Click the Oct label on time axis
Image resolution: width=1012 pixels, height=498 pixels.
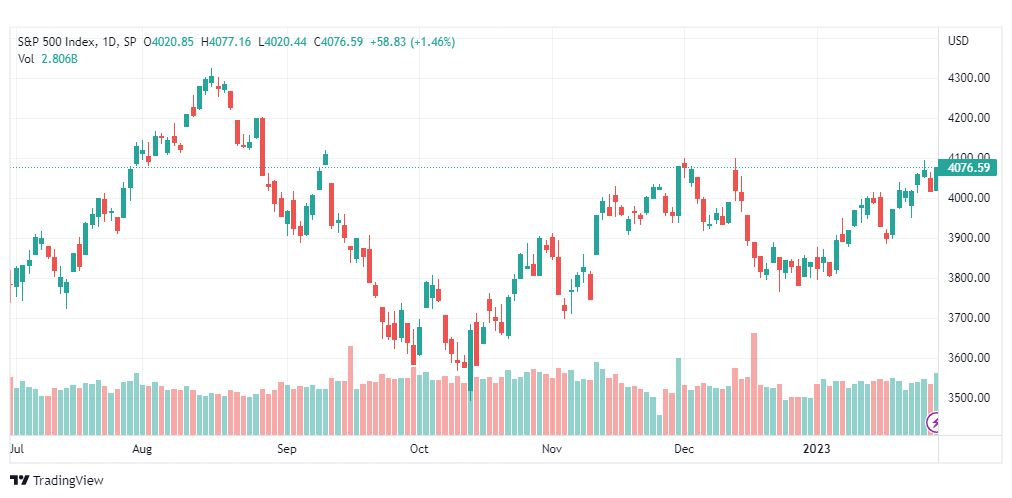419,449
